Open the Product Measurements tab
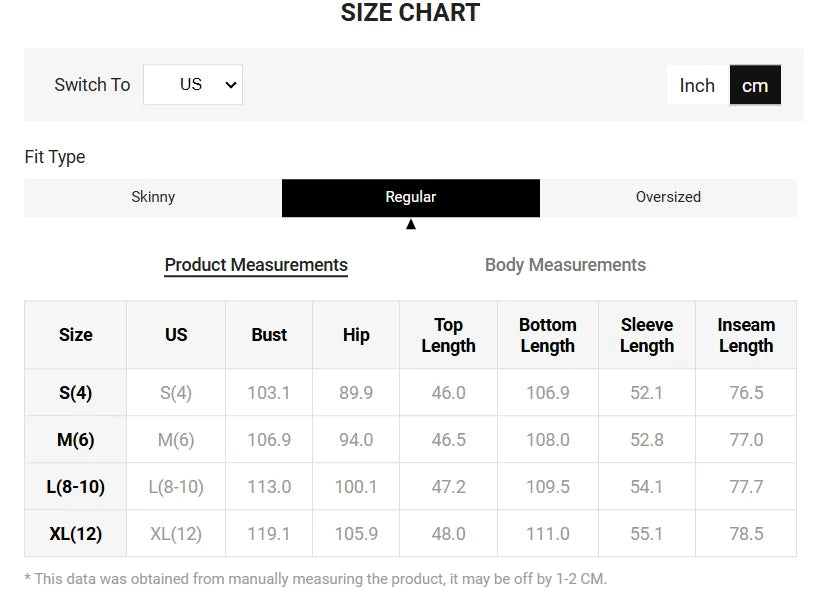The width and height of the screenshot is (820, 611). point(256,265)
